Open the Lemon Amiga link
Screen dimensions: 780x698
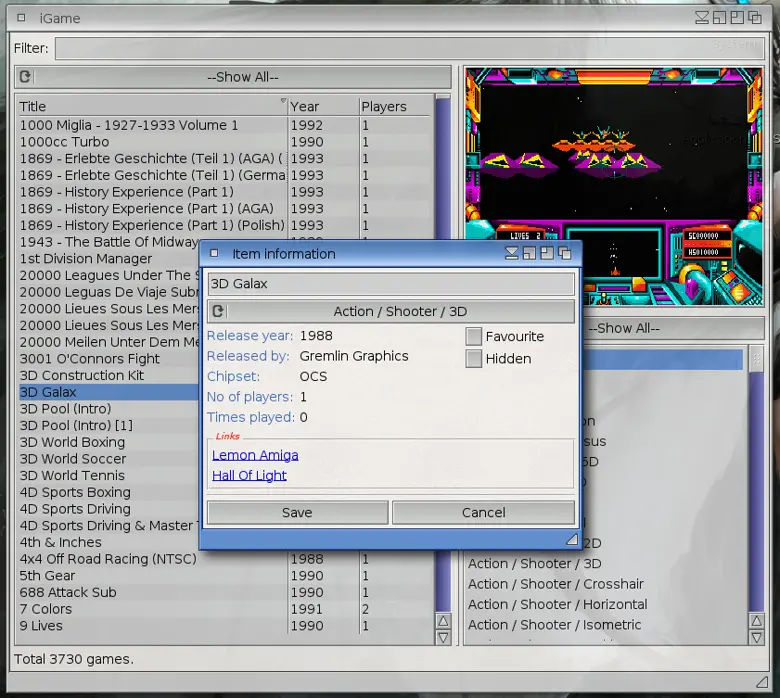click(x=255, y=455)
